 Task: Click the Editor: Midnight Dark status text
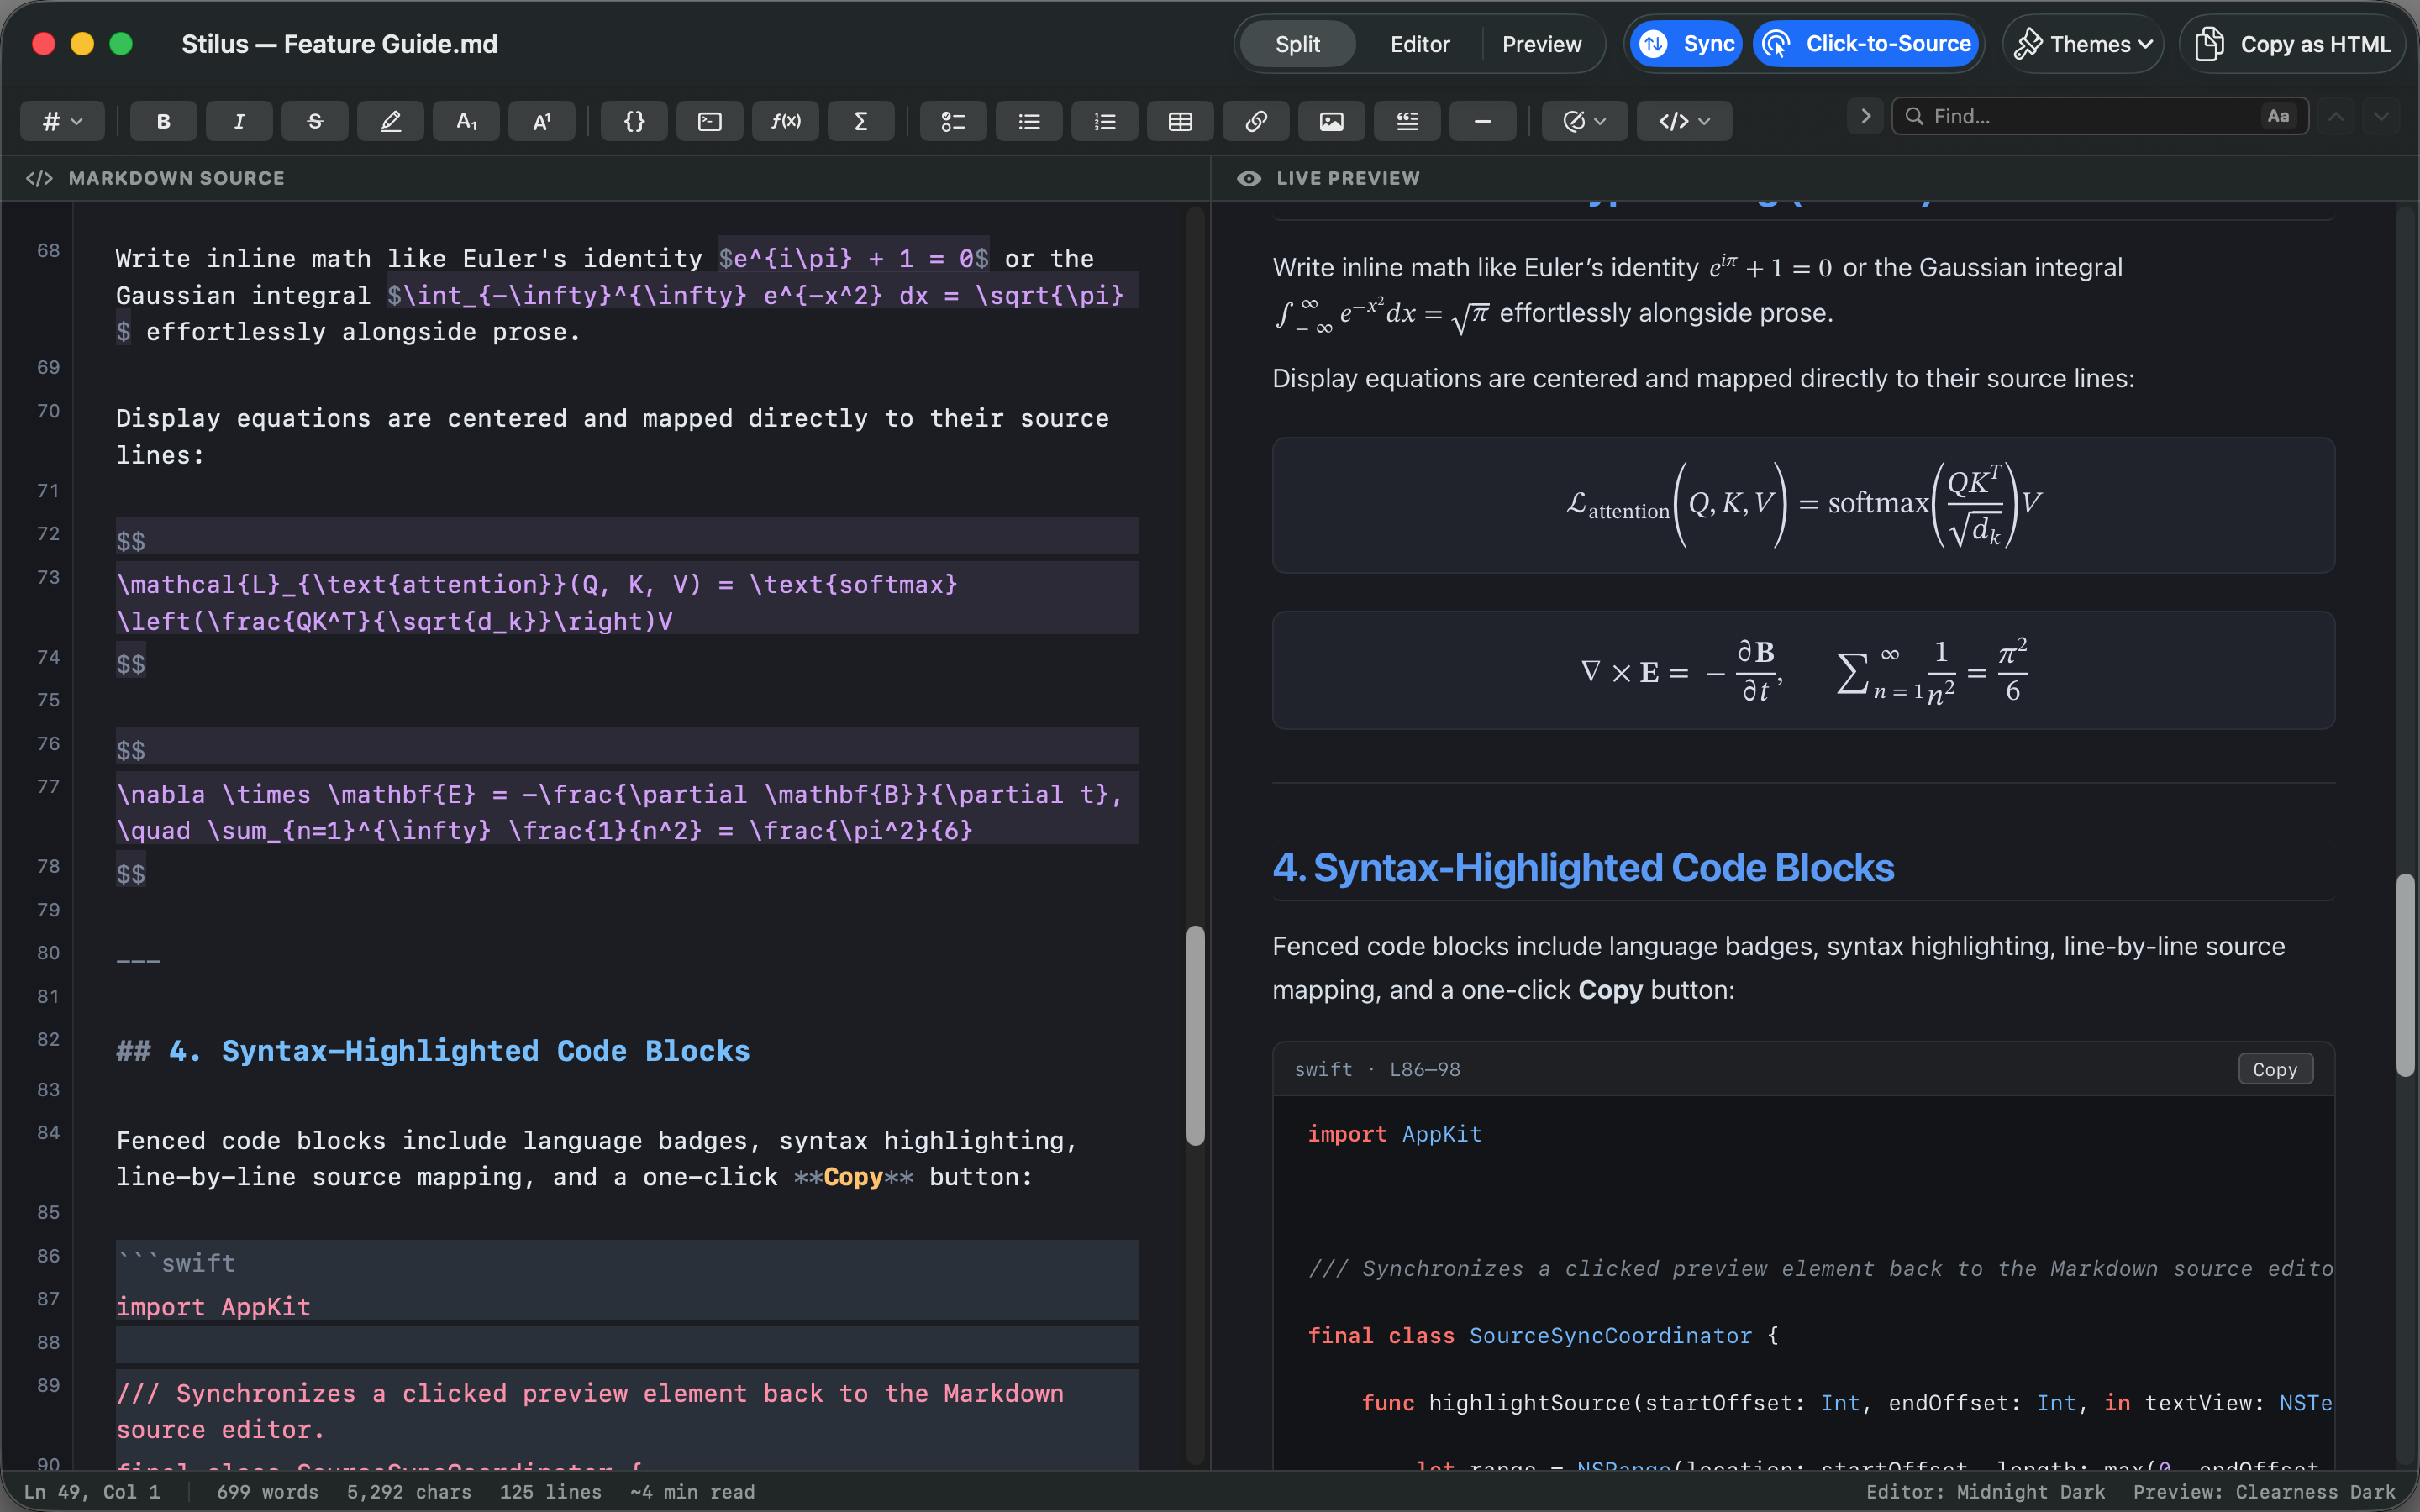[1985, 1492]
